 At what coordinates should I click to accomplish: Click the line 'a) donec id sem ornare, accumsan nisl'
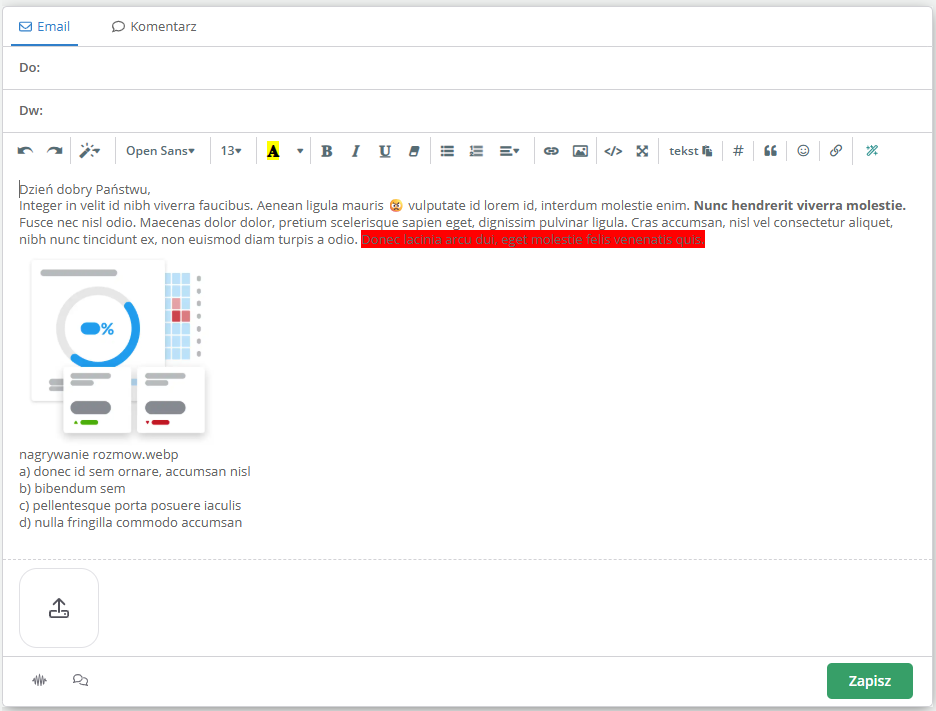(x=135, y=472)
